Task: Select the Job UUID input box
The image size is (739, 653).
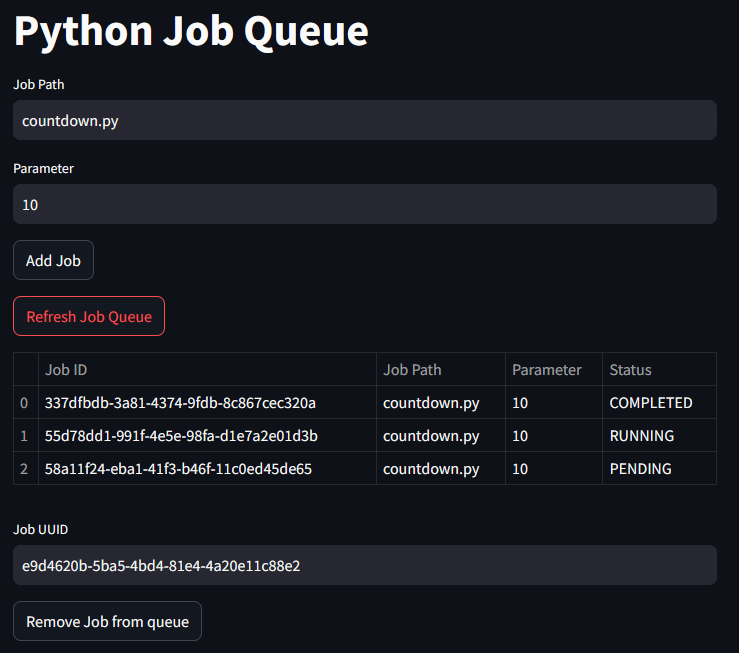Action: tap(364, 565)
